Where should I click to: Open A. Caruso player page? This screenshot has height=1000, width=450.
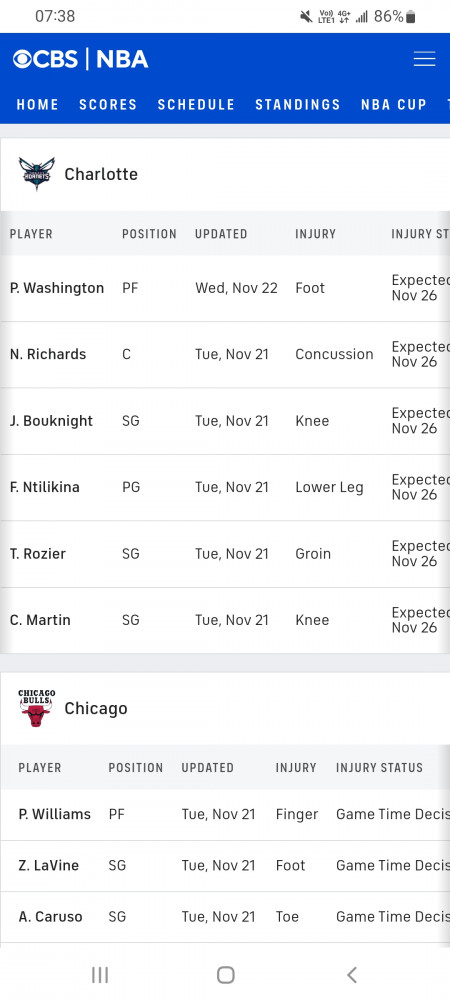(x=50, y=917)
